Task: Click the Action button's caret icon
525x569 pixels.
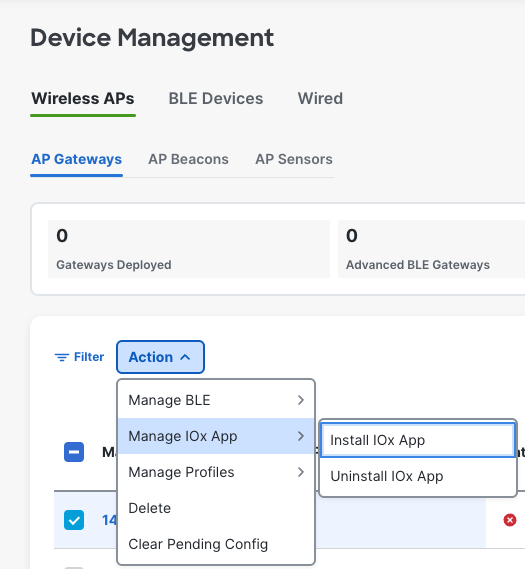Action: tap(185, 357)
